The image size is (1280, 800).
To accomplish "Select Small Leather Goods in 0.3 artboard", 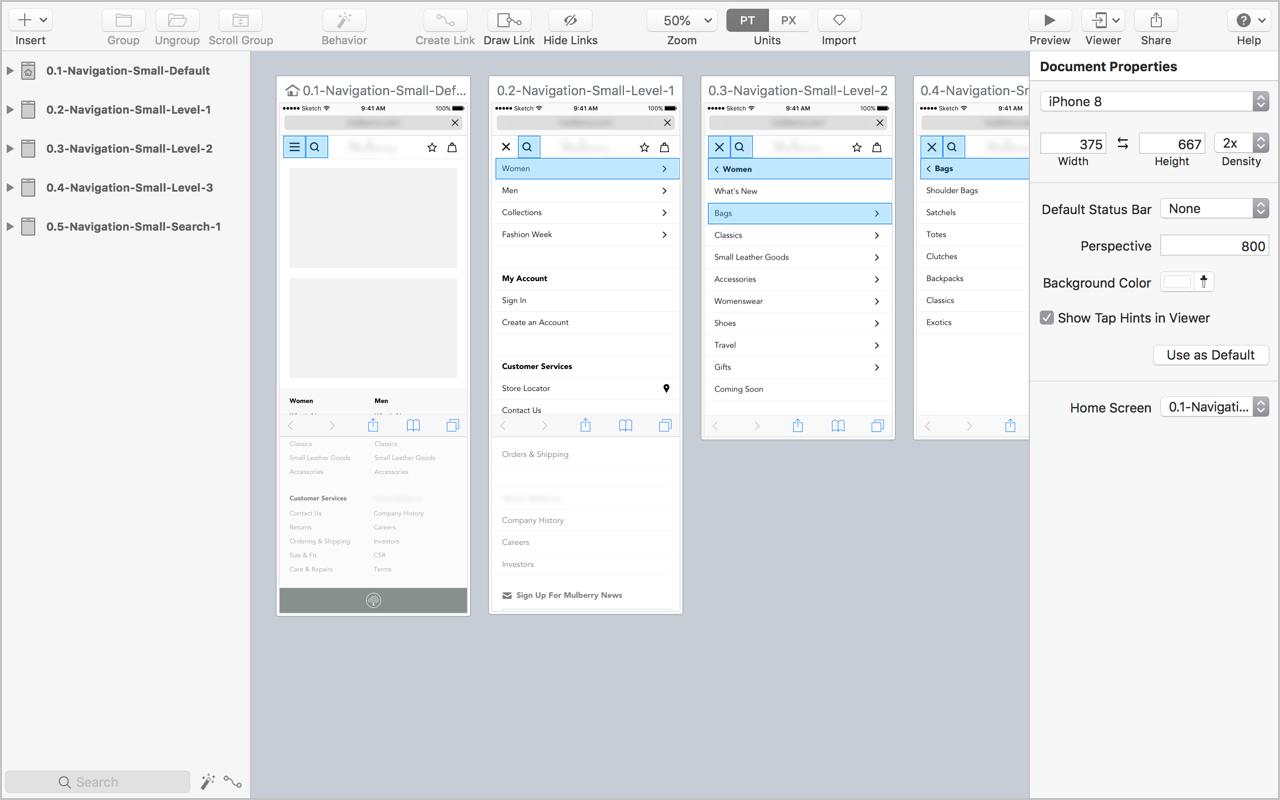I will pyautogui.click(x=799, y=257).
